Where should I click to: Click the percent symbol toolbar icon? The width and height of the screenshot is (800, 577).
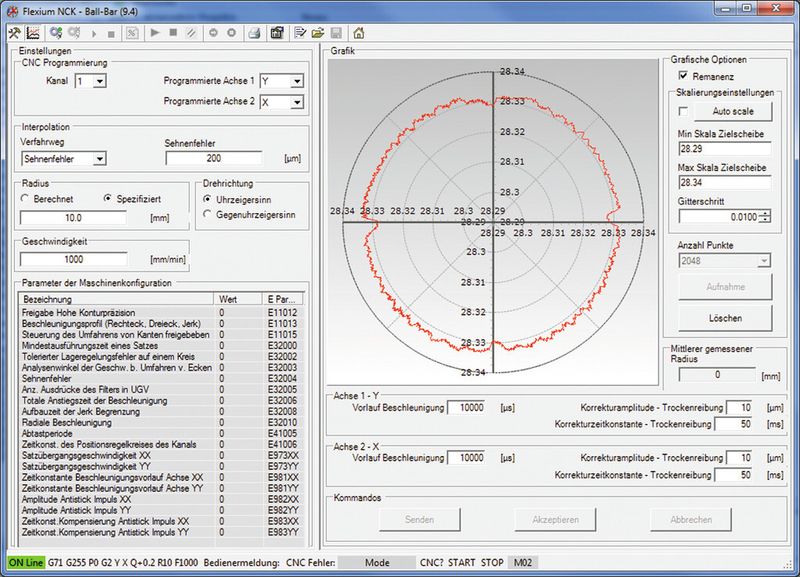(x=132, y=33)
